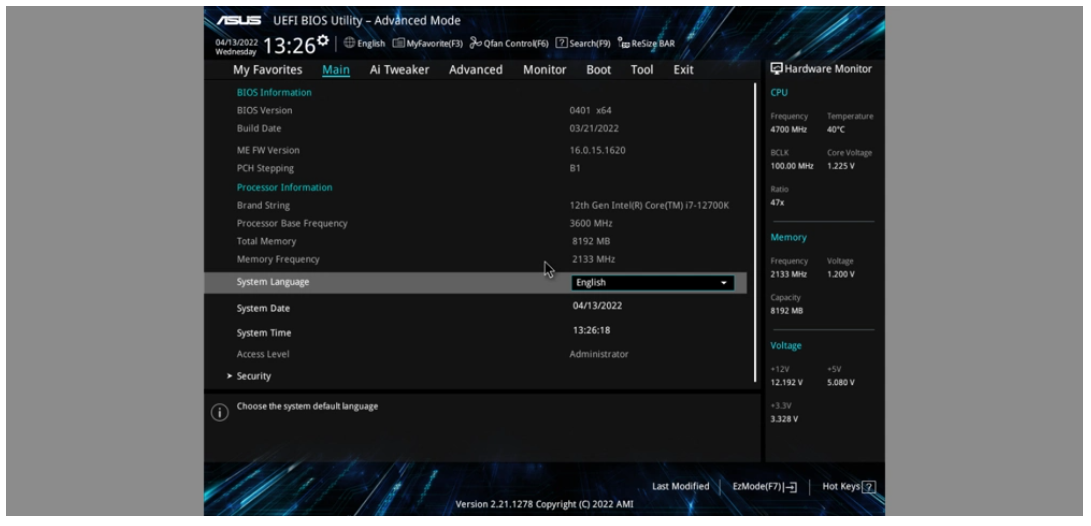Switch to the Boot tab
Screen dimensions: 1091x526
click(x=598, y=70)
